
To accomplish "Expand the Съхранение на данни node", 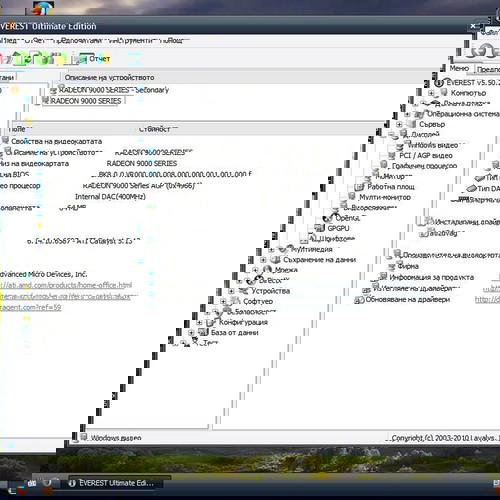I will 263,260.
